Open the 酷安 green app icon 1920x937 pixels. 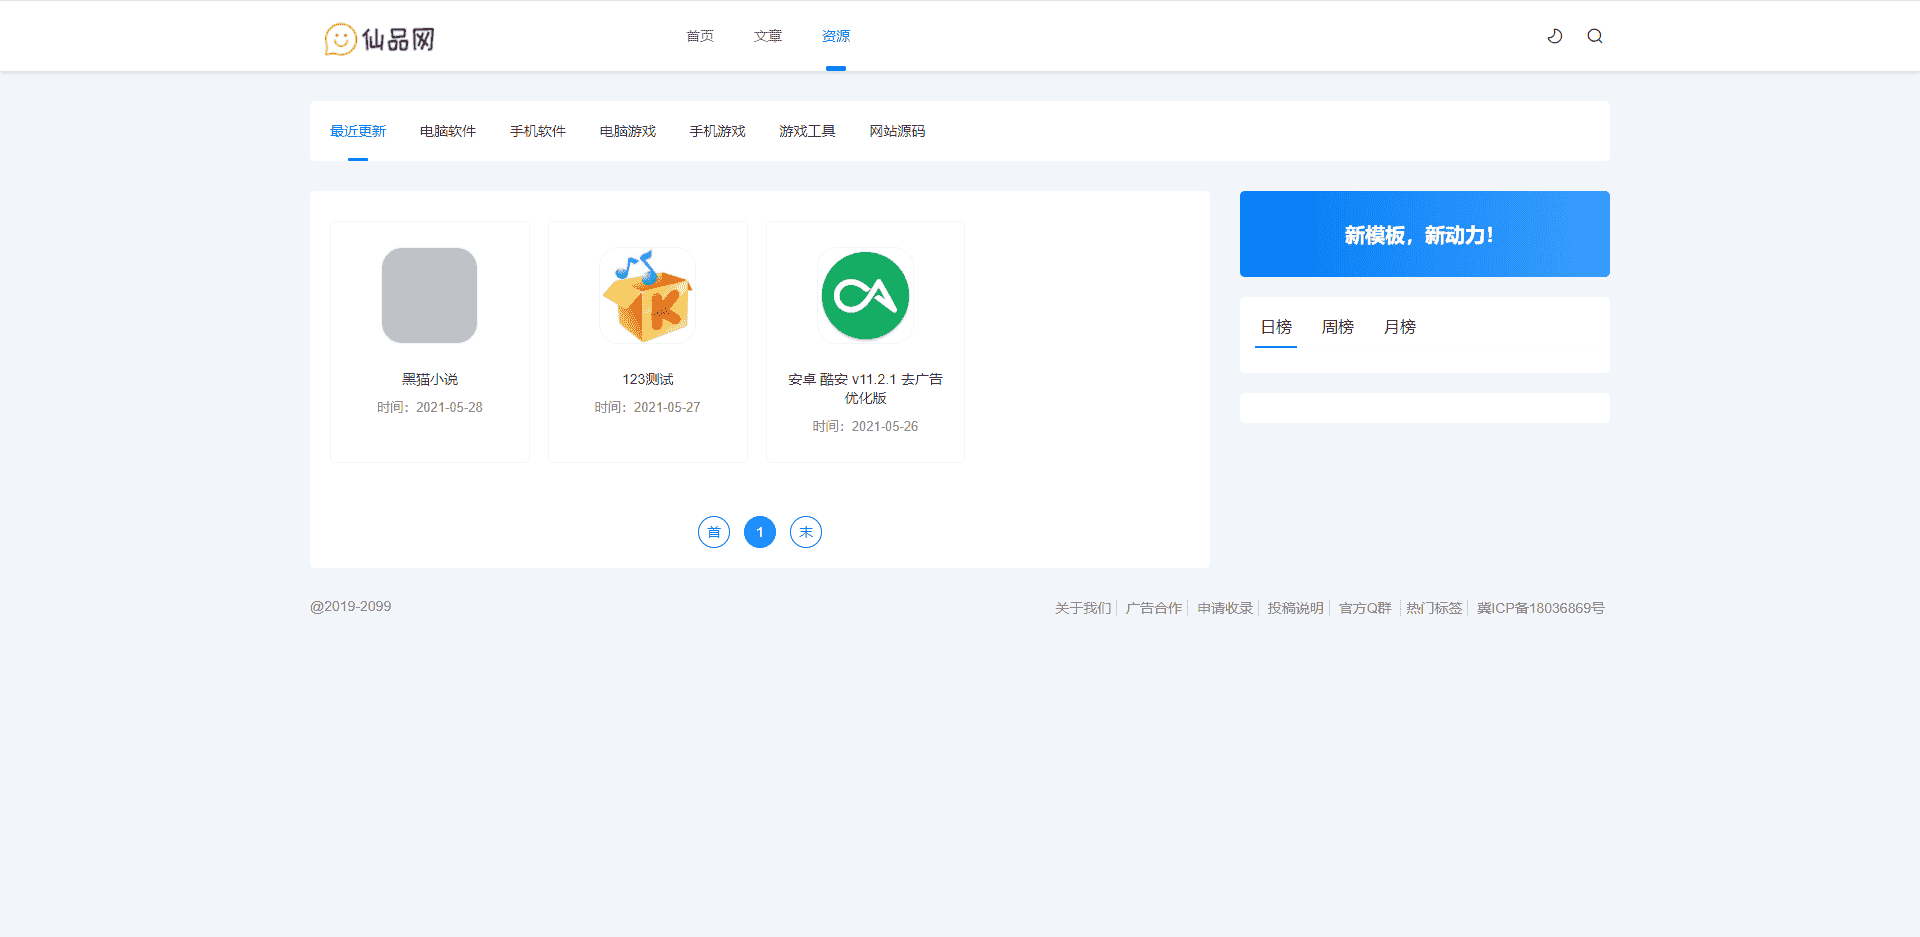click(865, 295)
